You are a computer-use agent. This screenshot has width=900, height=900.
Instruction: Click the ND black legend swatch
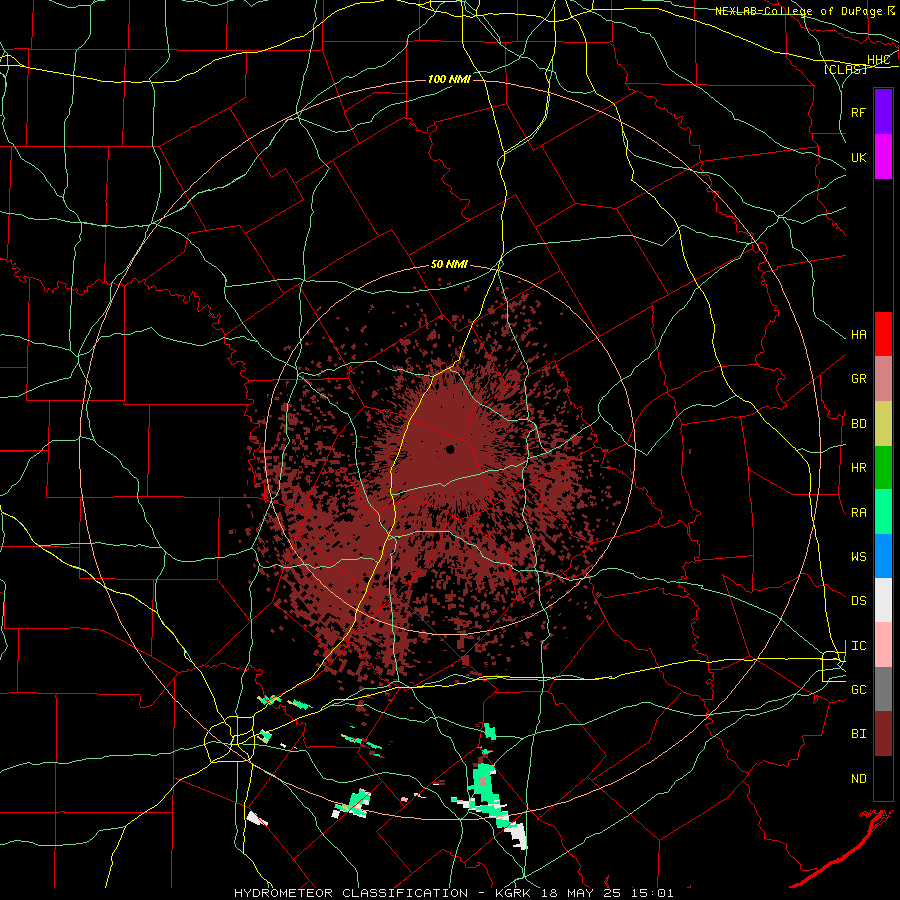click(x=883, y=778)
